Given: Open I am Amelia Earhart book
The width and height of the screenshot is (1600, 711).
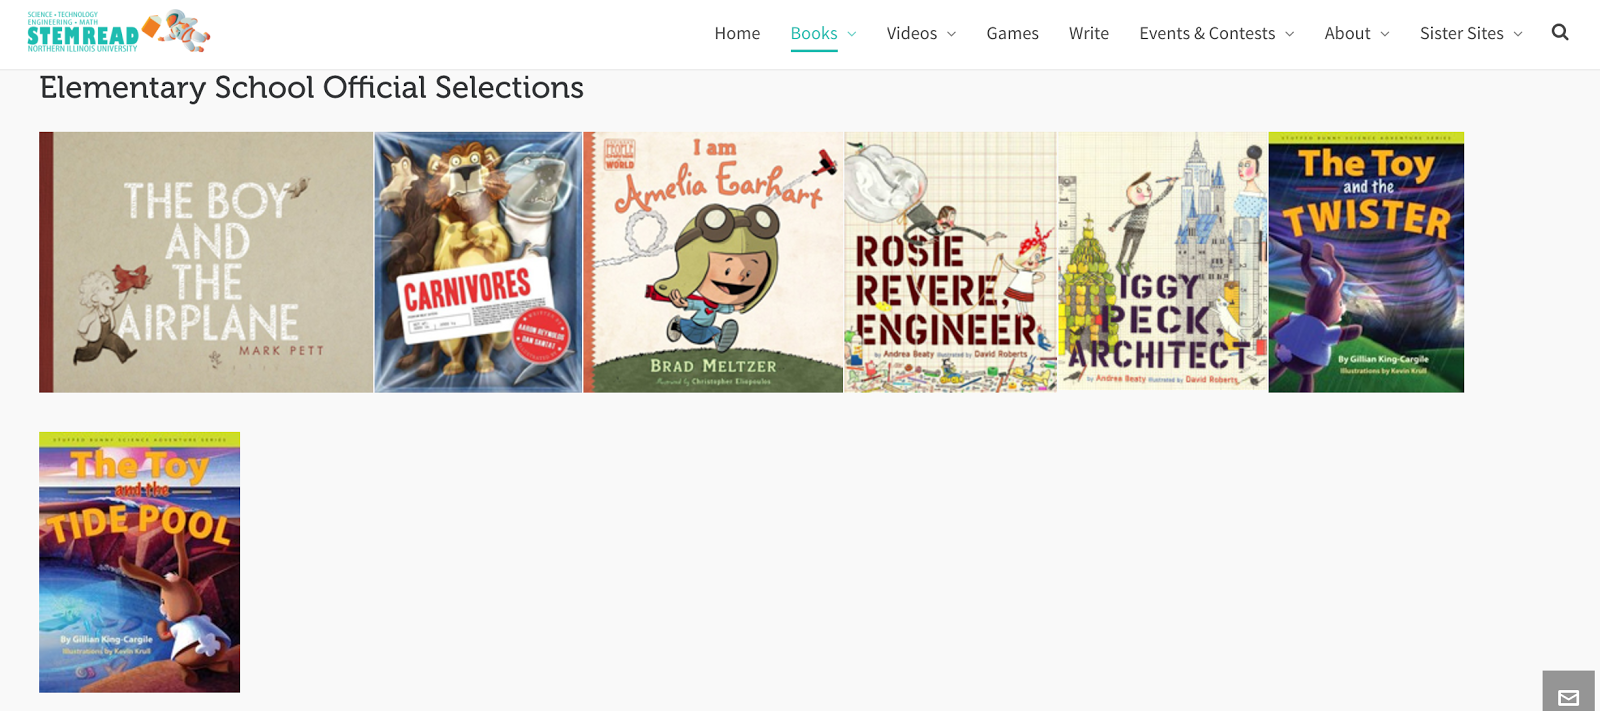Looking at the screenshot, I should pyautogui.click(x=713, y=262).
